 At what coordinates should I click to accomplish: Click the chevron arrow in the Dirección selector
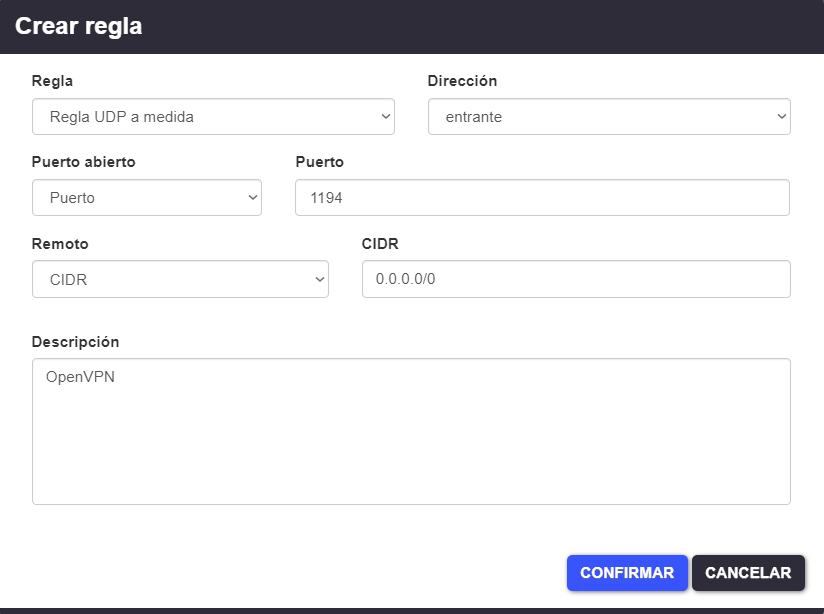click(x=782, y=117)
